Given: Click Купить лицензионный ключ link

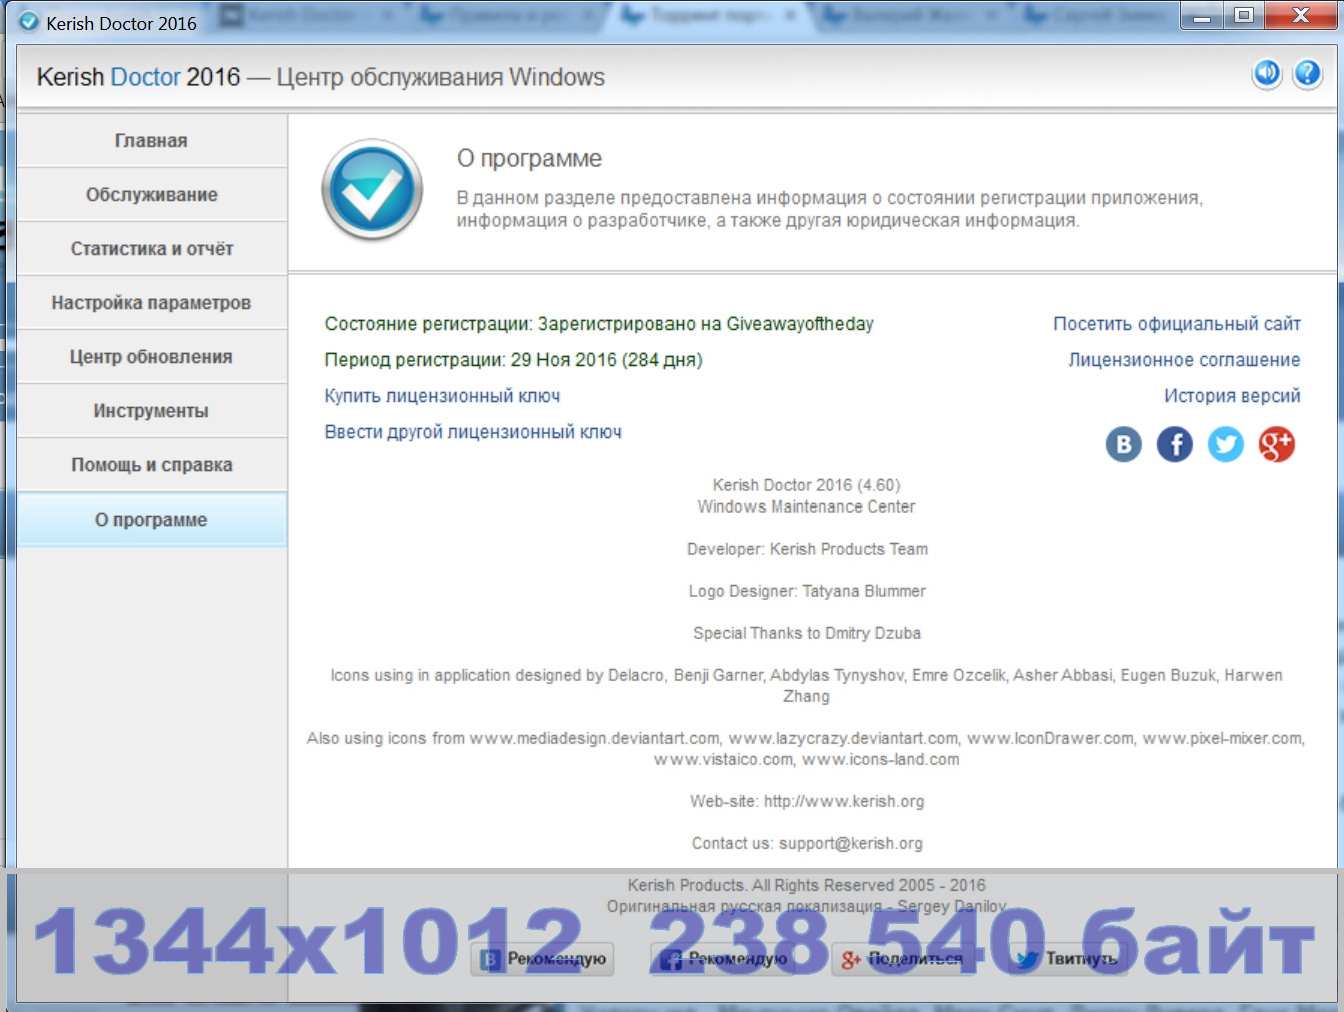Looking at the screenshot, I should (442, 396).
